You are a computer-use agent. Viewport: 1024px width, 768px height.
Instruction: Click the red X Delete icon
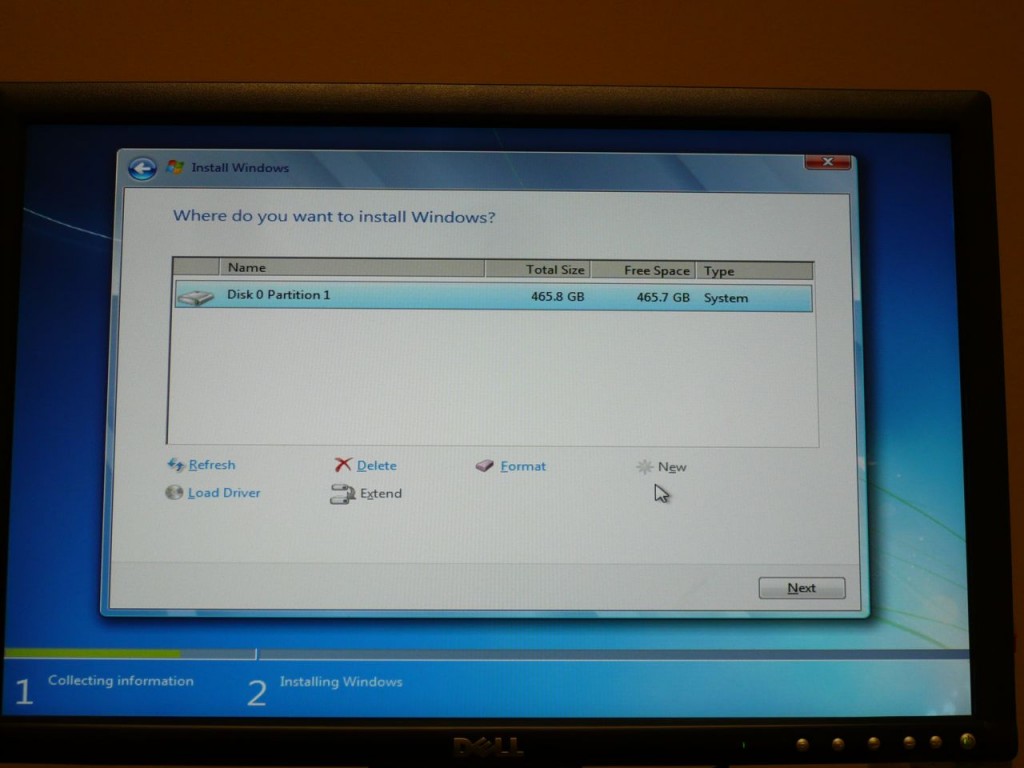[x=343, y=464]
